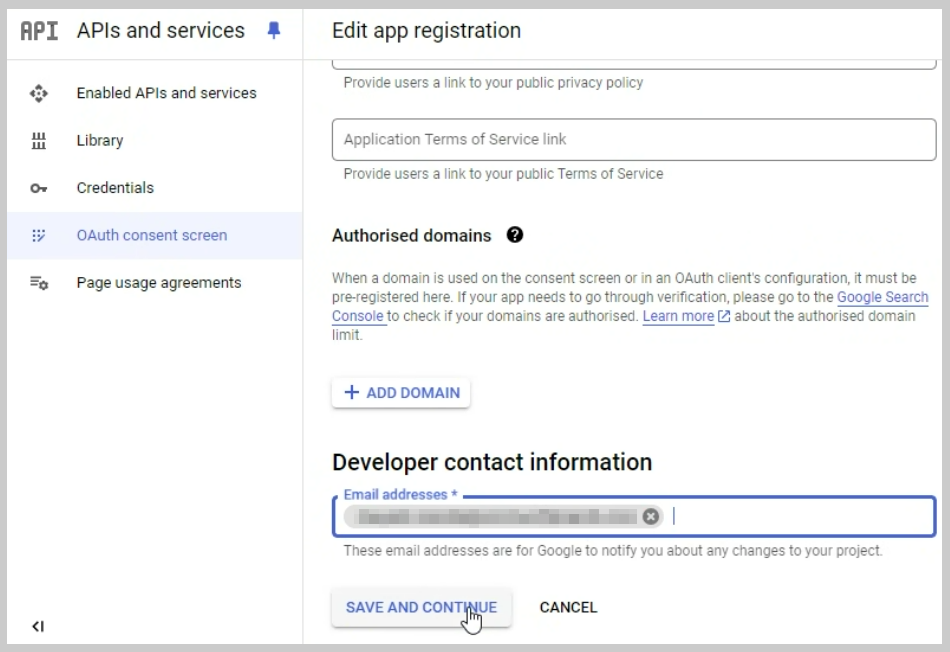Image resolution: width=950 pixels, height=652 pixels.
Task: Focus the Application Terms of Service link field
Action: click(x=634, y=139)
